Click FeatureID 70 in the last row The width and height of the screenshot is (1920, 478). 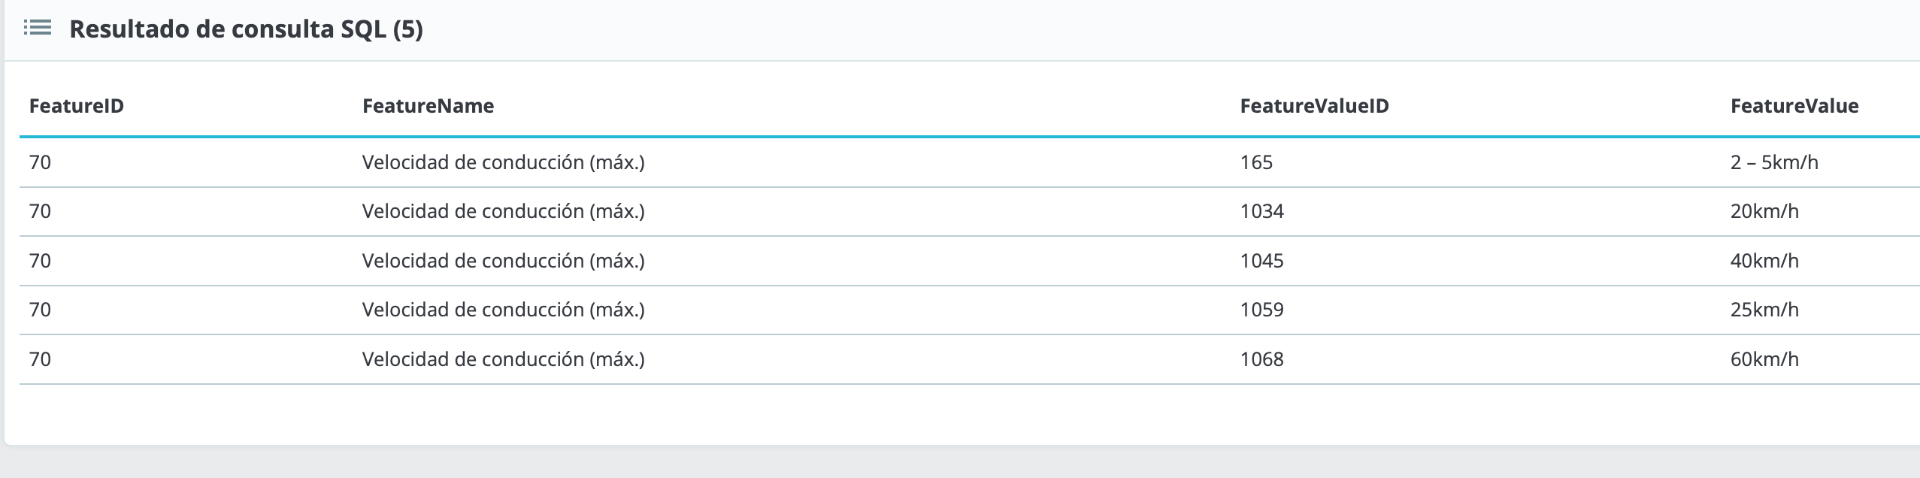pos(40,359)
